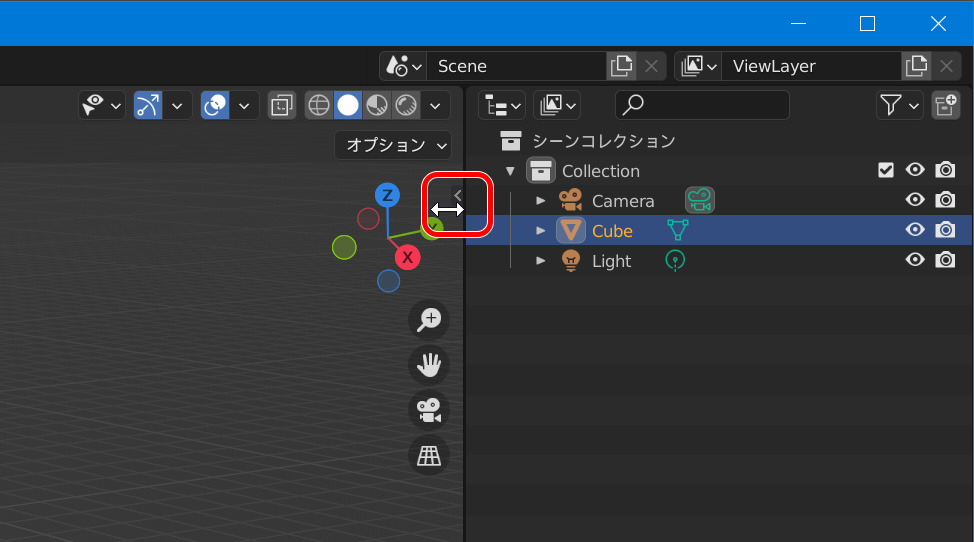Hide Camera in viewport

click(915, 199)
